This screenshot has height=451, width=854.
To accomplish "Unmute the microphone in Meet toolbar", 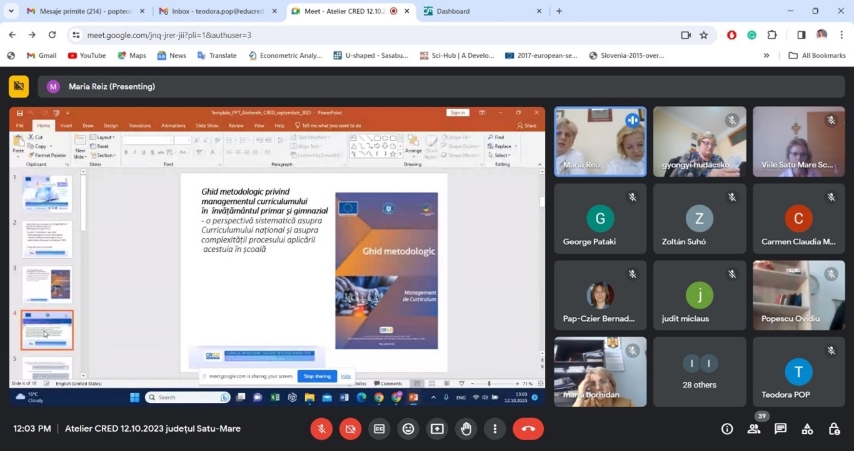I will click(x=321, y=428).
